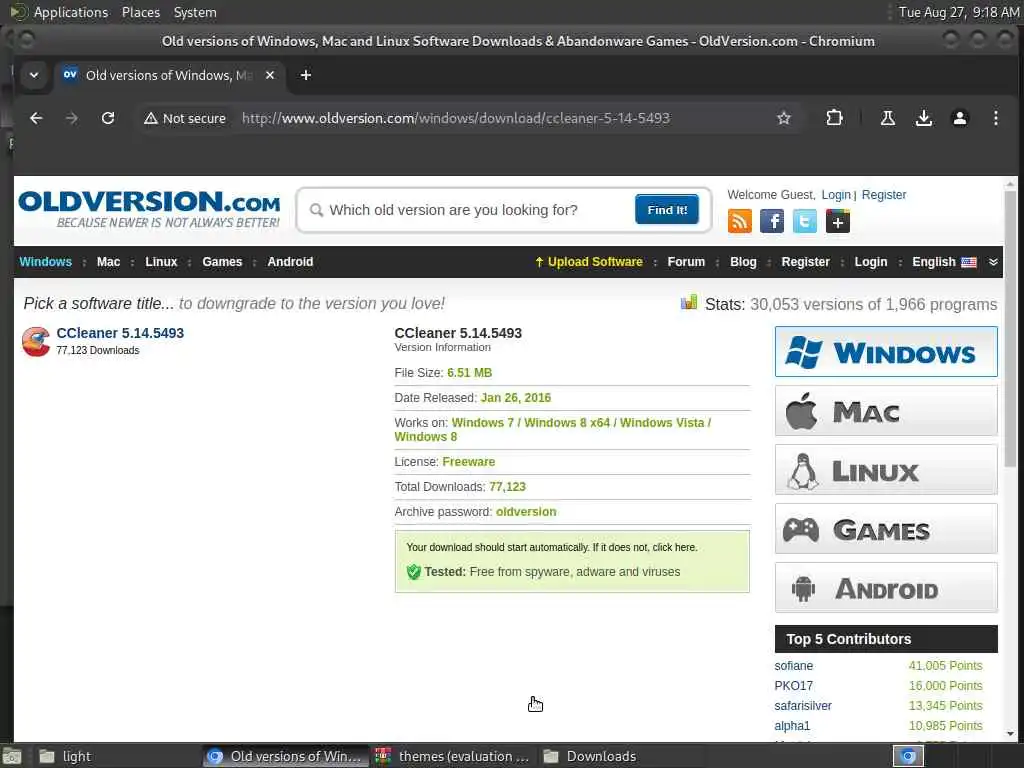This screenshot has height=768, width=1024.
Task: Open the System menu in the top panel
Action: pos(195,12)
